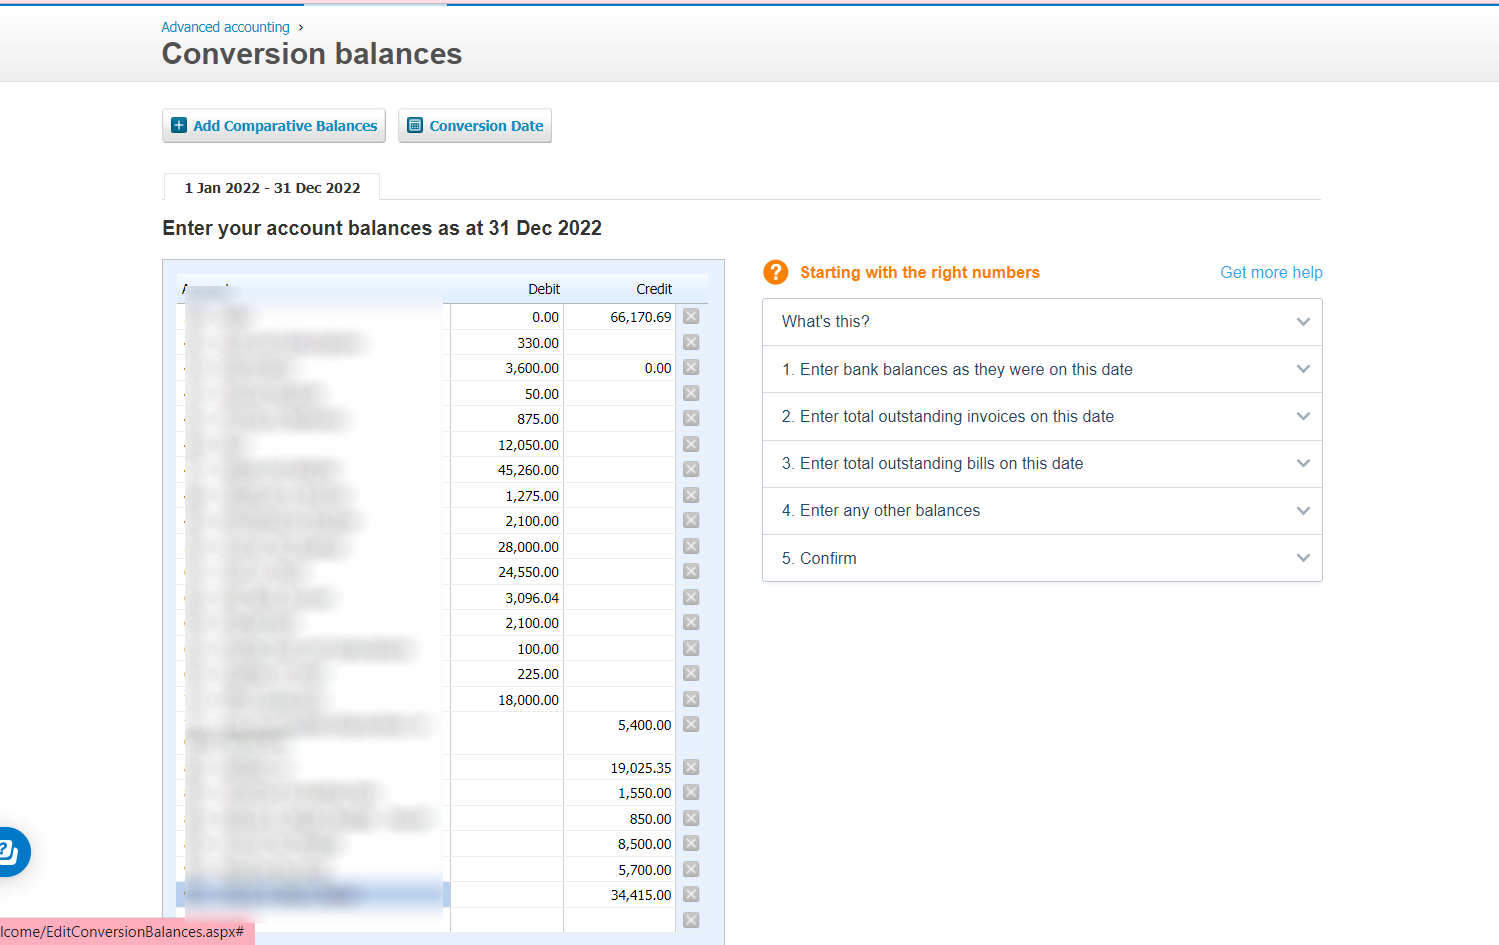Remove the 225.00 balance row
Viewport: 1499px width, 945px height.
tap(691, 673)
